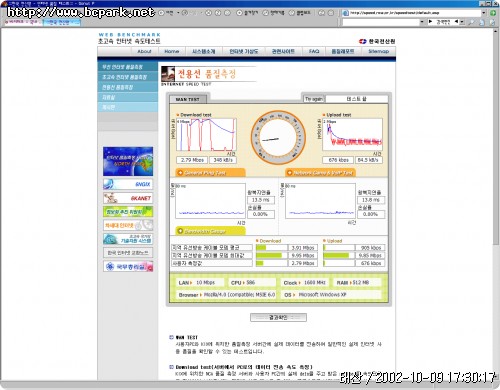Viewport: 500px width, 390px height.
Task: Click the 전용선 품질측정 sidebar link
Action: (128, 87)
